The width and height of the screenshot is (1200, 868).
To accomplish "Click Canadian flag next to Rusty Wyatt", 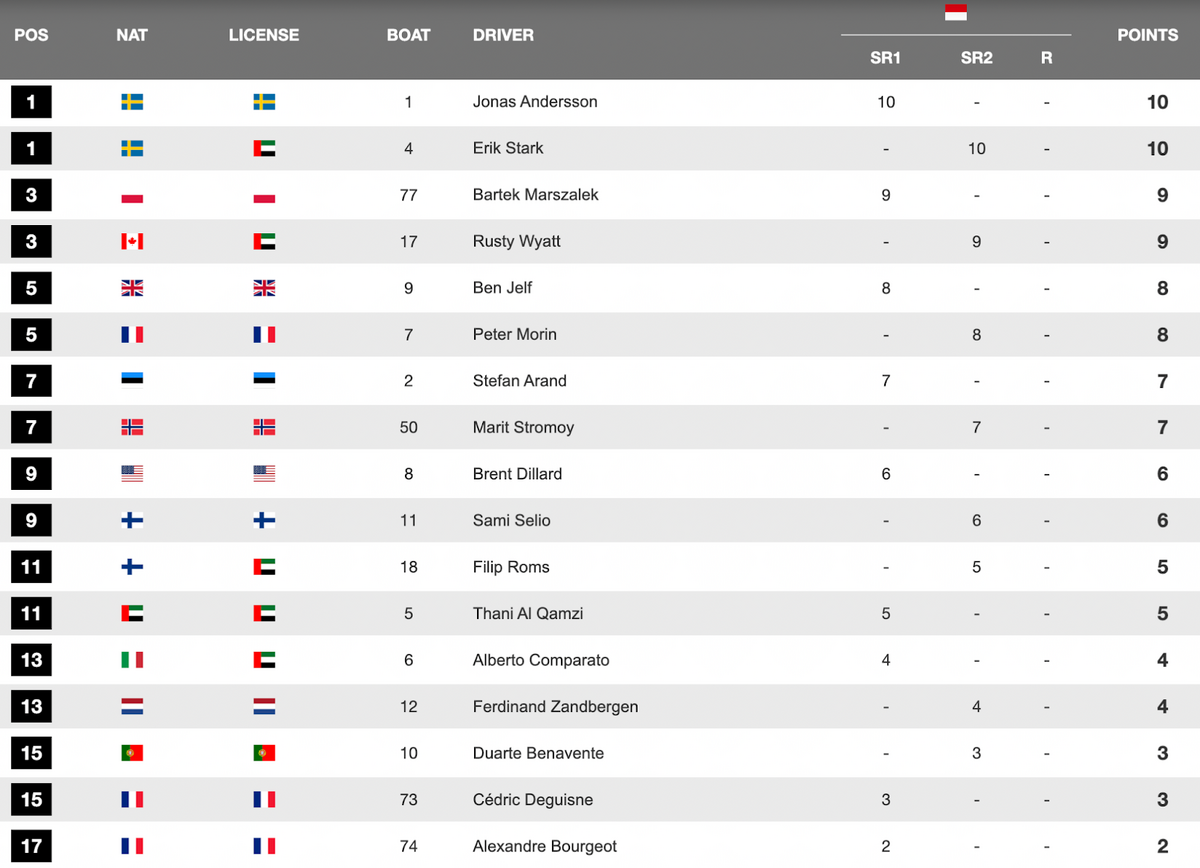I will [x=132, y=241].
